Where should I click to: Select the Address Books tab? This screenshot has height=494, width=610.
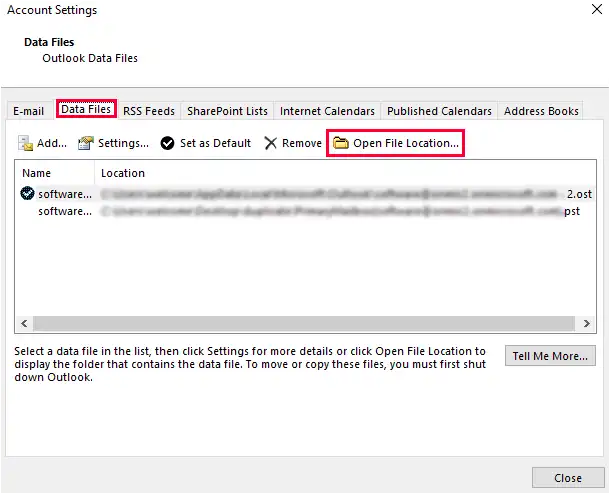541,111
